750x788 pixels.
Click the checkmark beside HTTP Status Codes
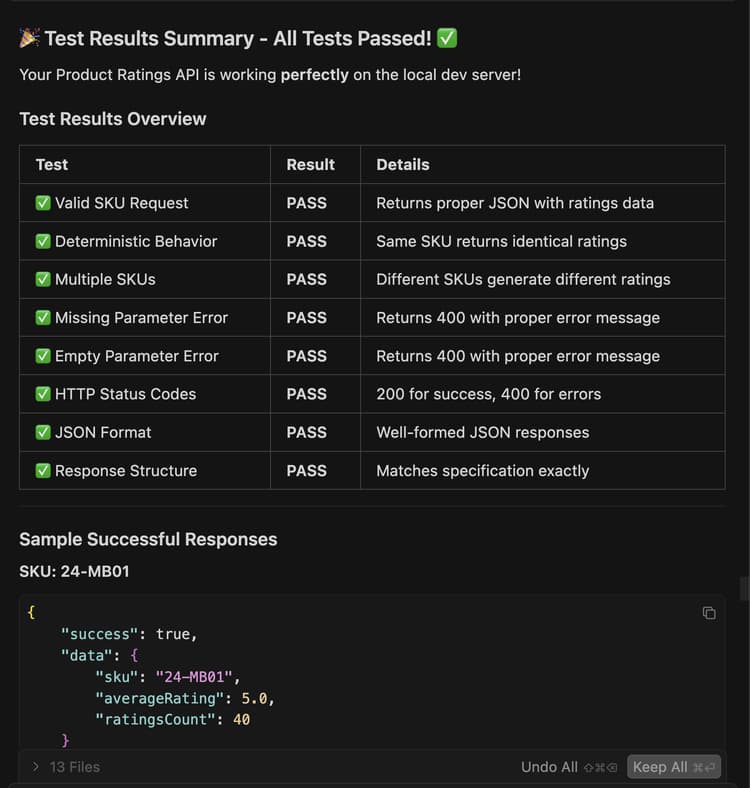43,394
